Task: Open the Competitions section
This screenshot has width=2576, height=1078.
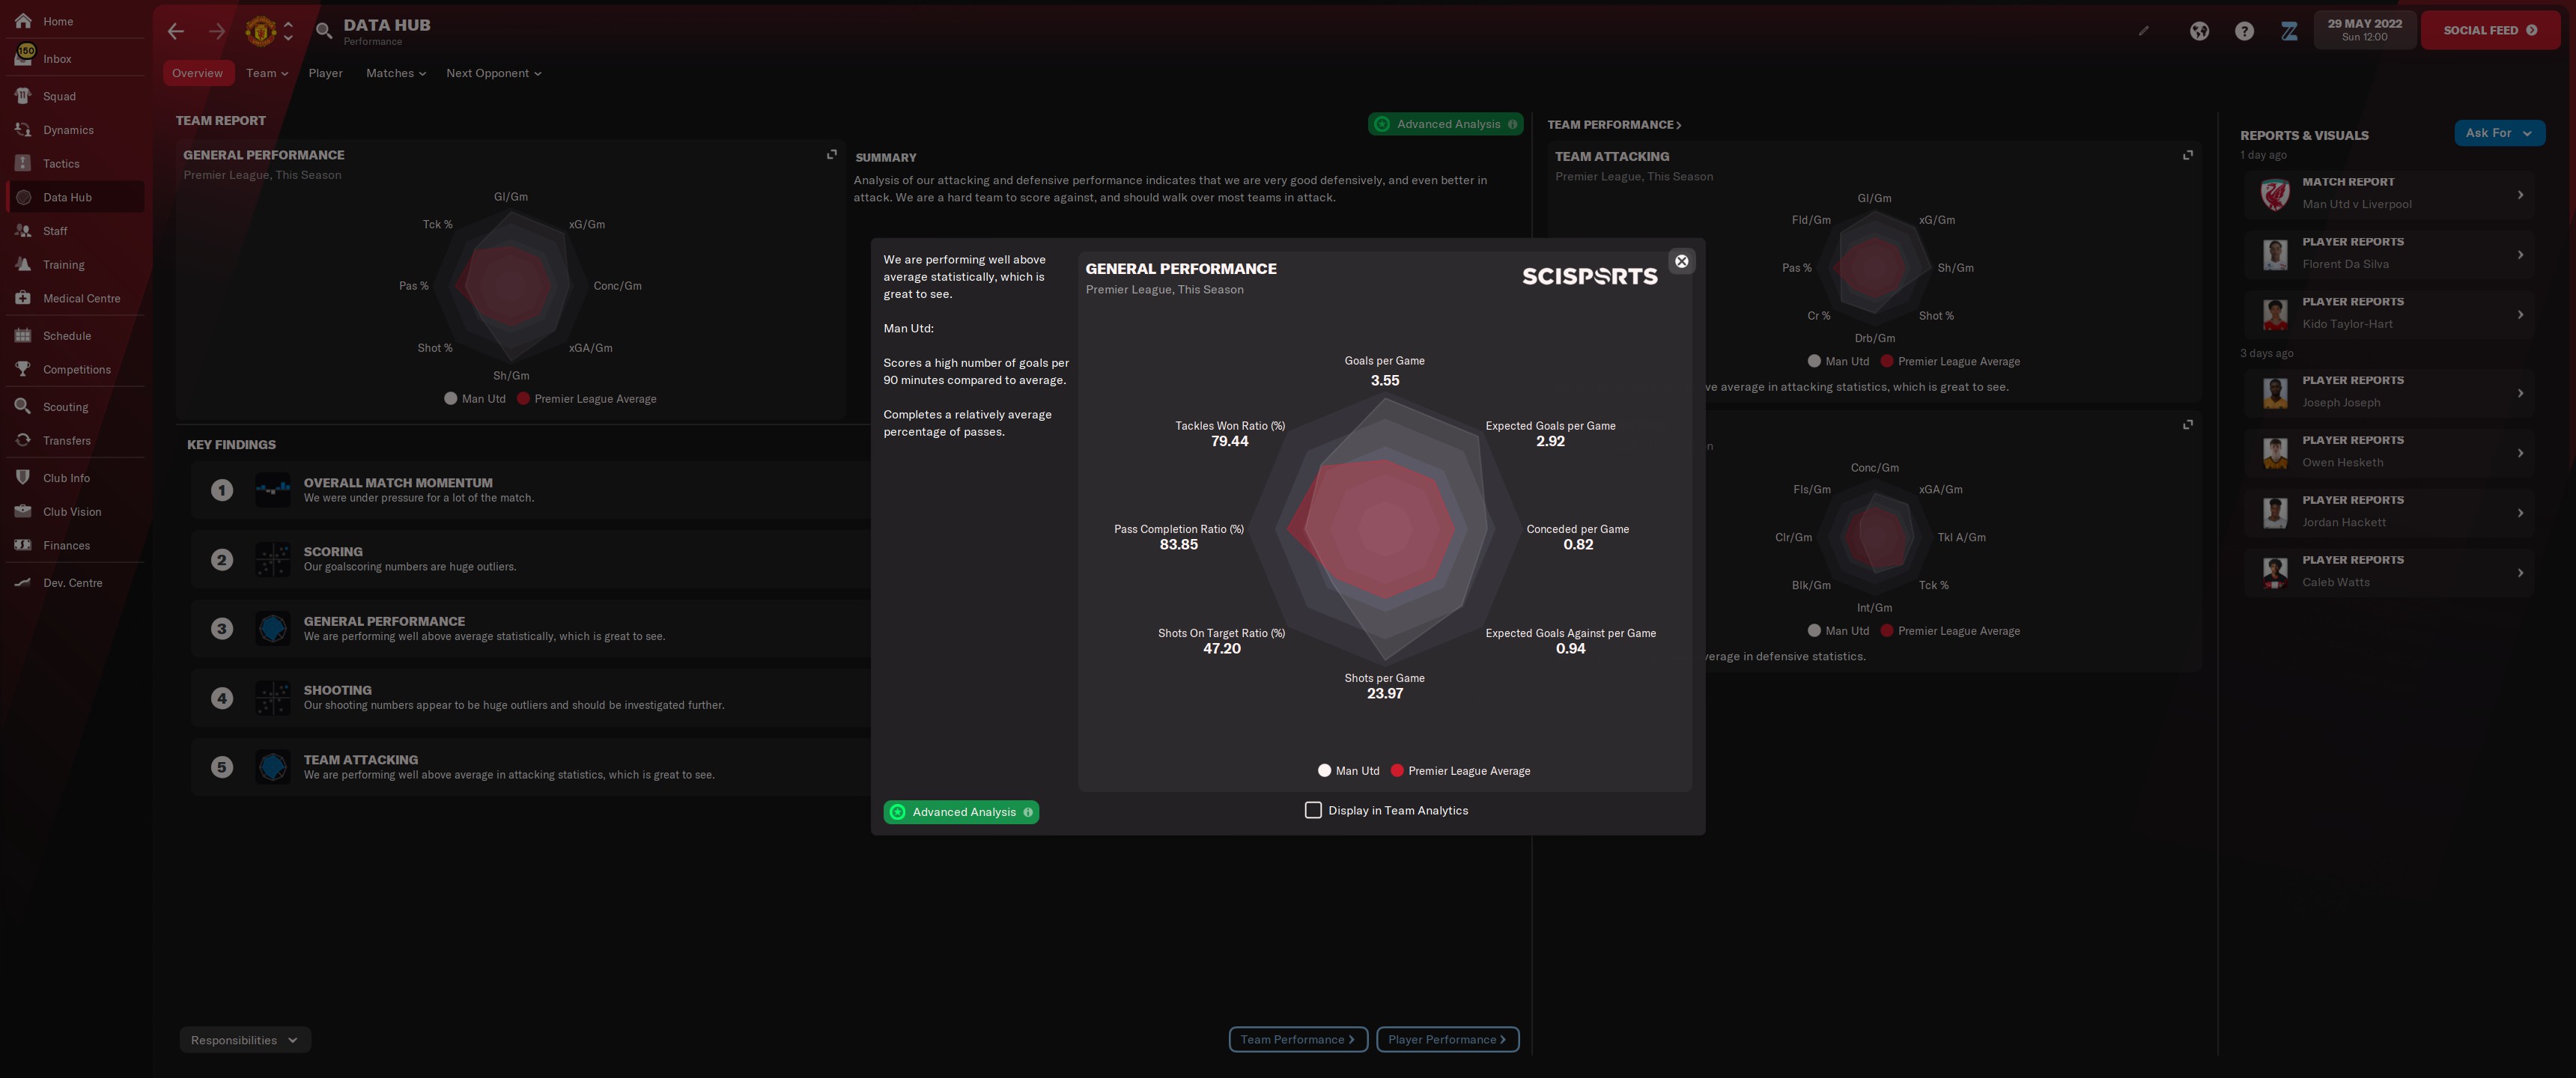Action: tap(75, 369)
